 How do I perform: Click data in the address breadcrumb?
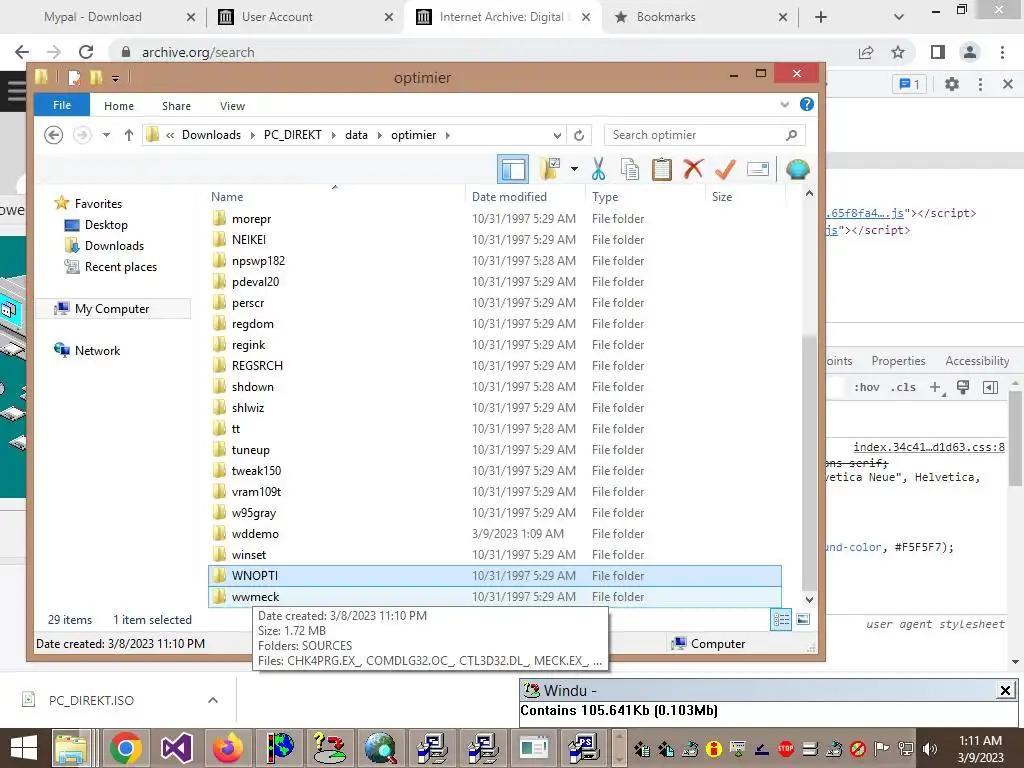click(357, 135)
